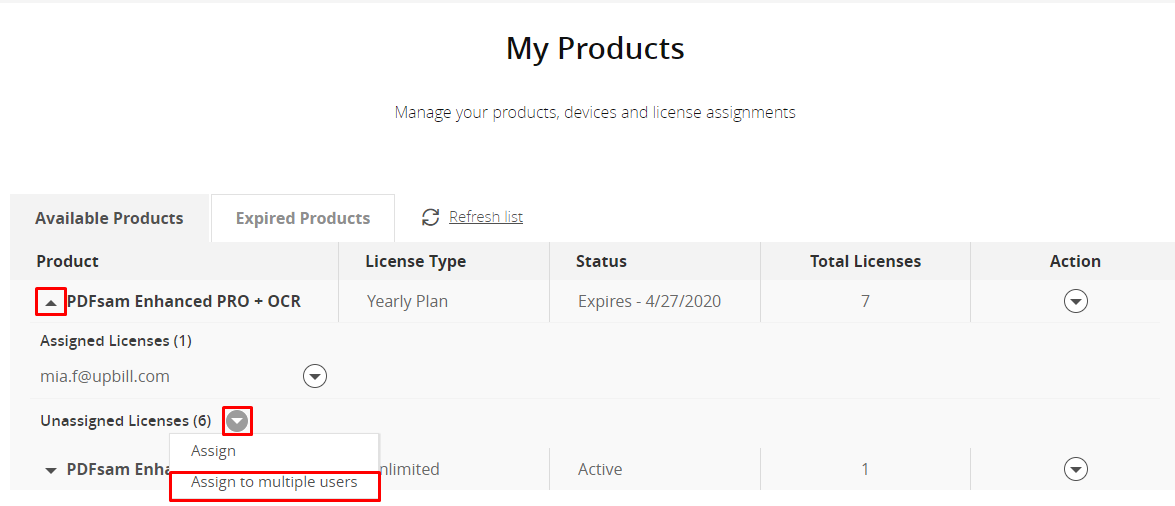Click the Status column header
This screenshot has width=1175, height=506.
coord(601,262)
